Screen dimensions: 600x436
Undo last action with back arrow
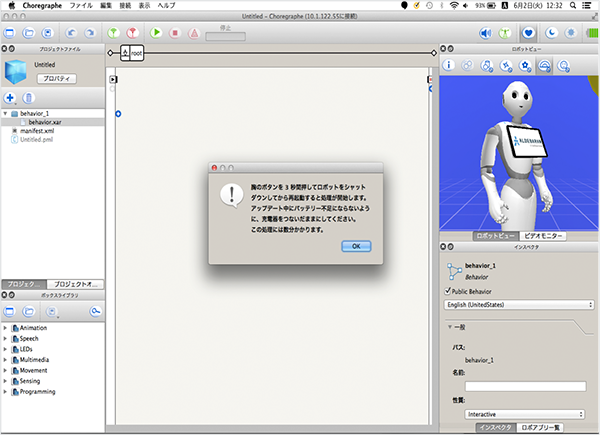pyautogui.click(x=71, y=33)
